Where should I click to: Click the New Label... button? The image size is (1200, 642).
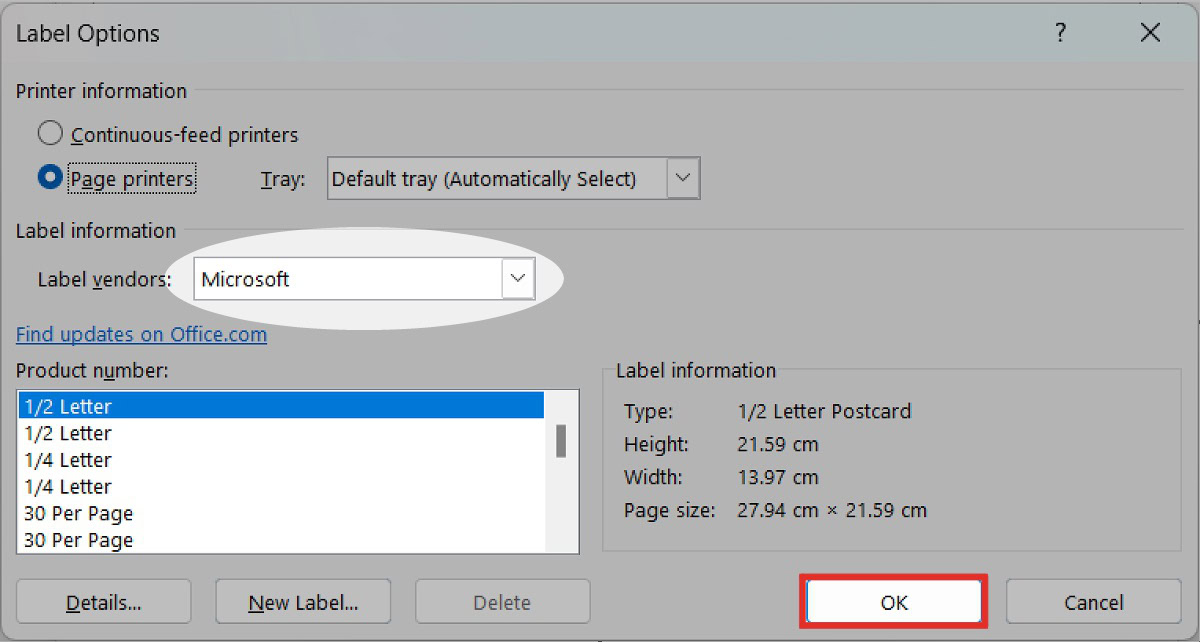[303, 602]
